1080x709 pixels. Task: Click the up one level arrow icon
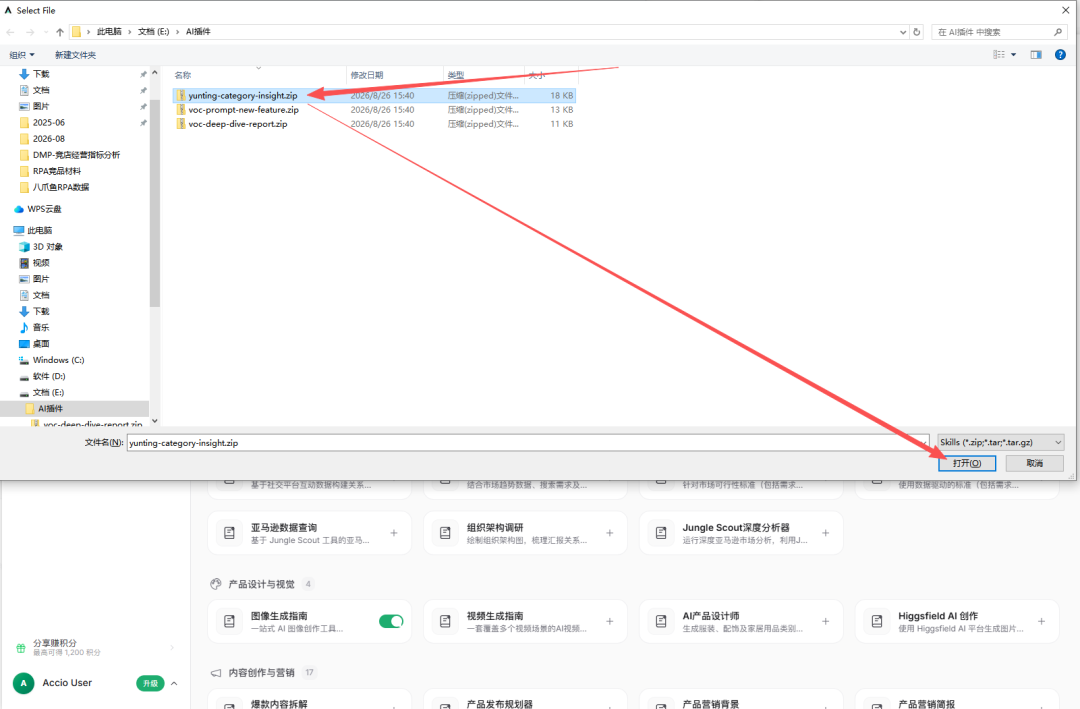[x=60, y=32]
